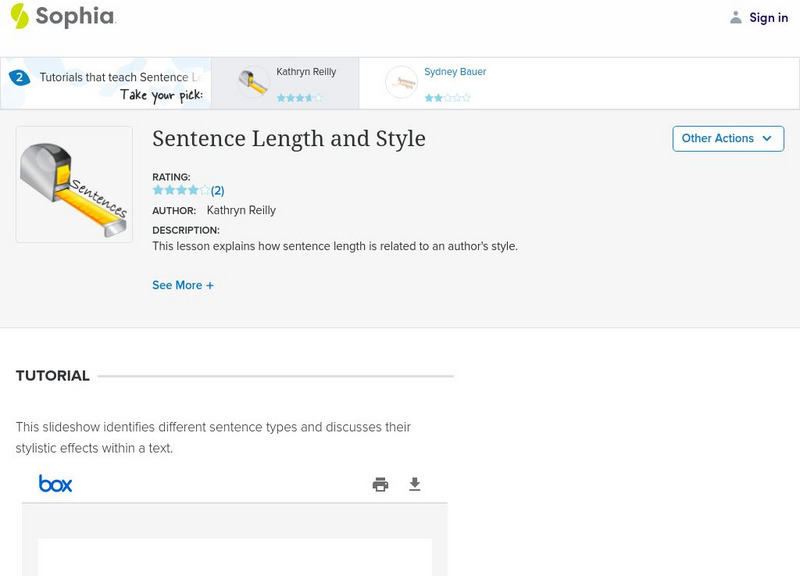Click the rating count (2) link
The image size is (800, 576).
[217, 190]
